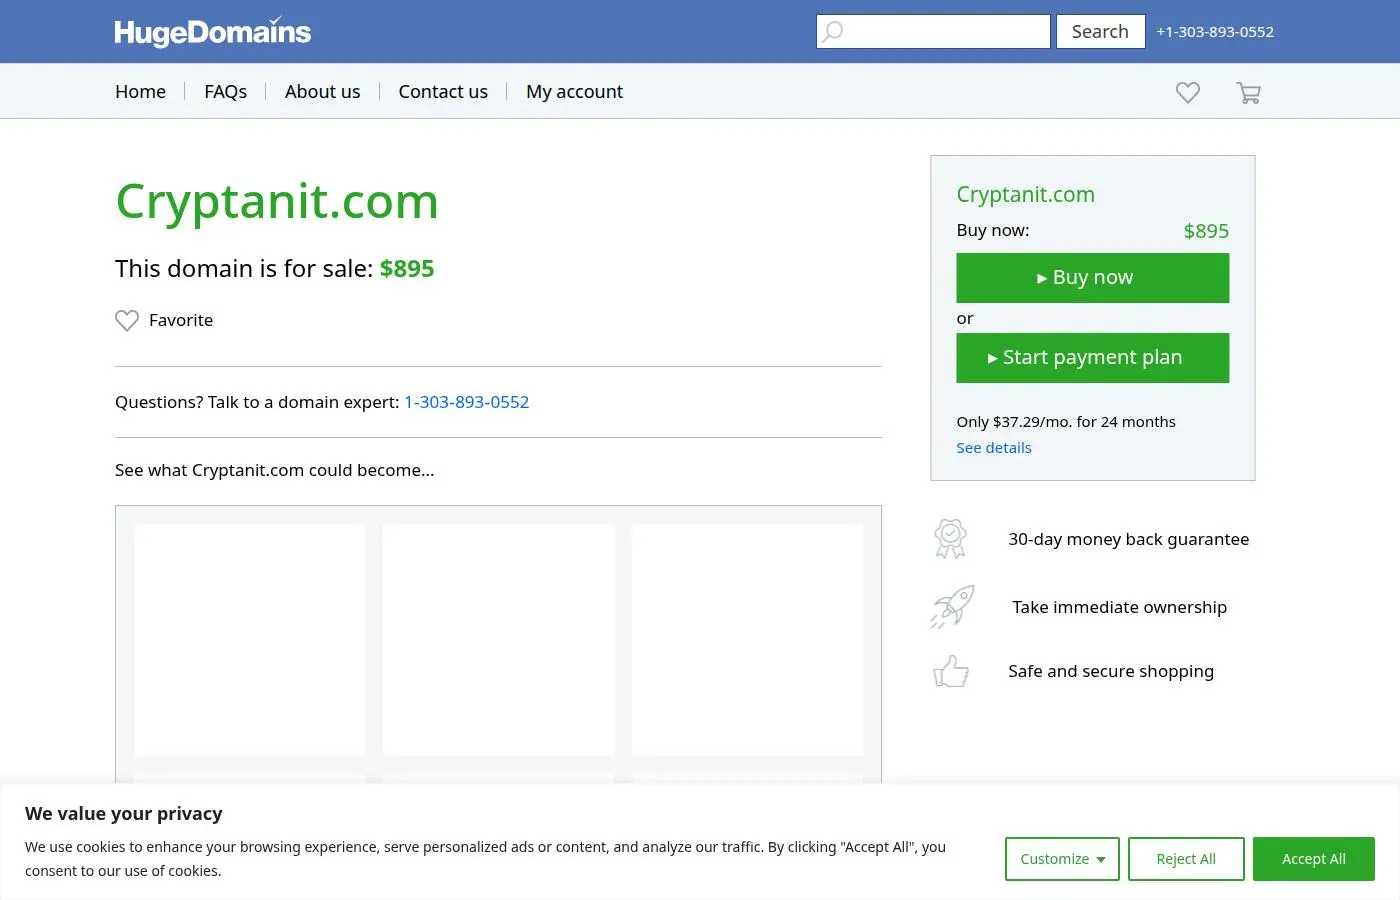Expand the Customize cookie options dropdown
Viewport: 1400px width, 900px height.
click(1062, 859)
